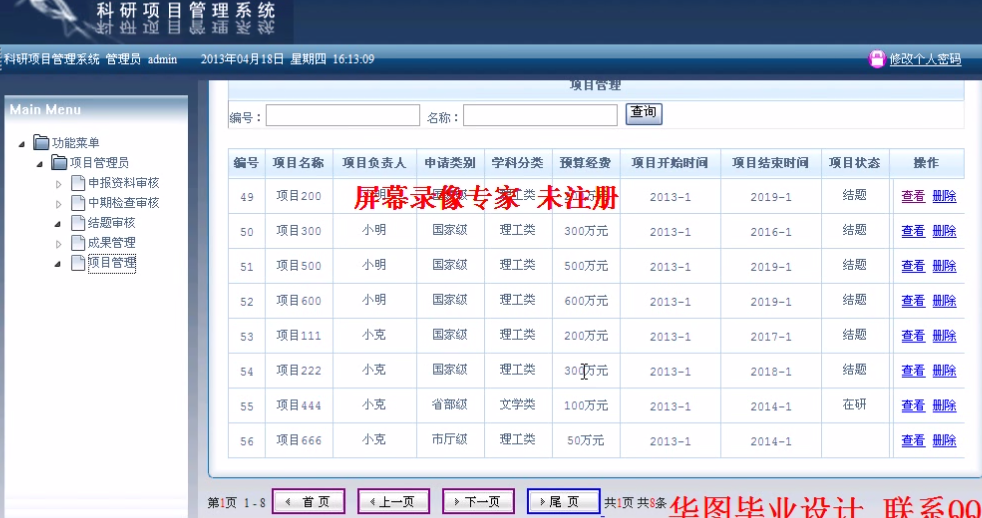Collapse the 项目管理员 tree node

(x=39, y=164)
